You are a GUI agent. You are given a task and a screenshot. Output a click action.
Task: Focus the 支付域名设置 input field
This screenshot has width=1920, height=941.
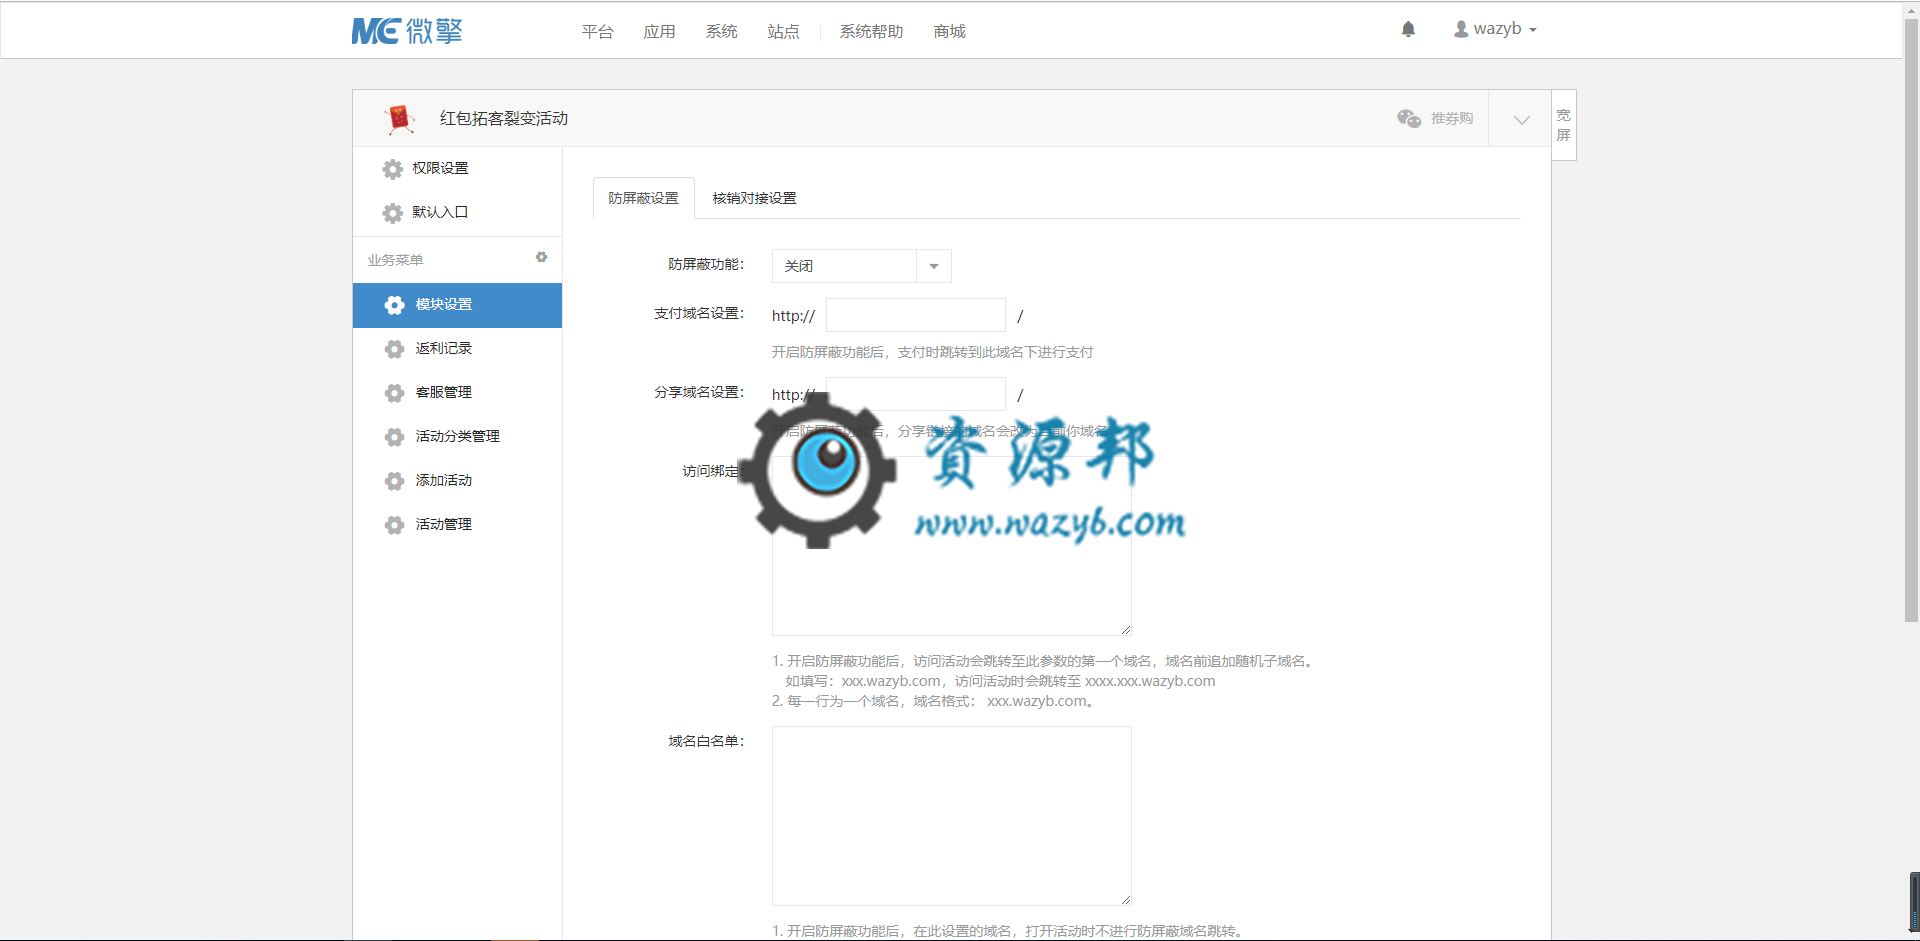[916, 315]
